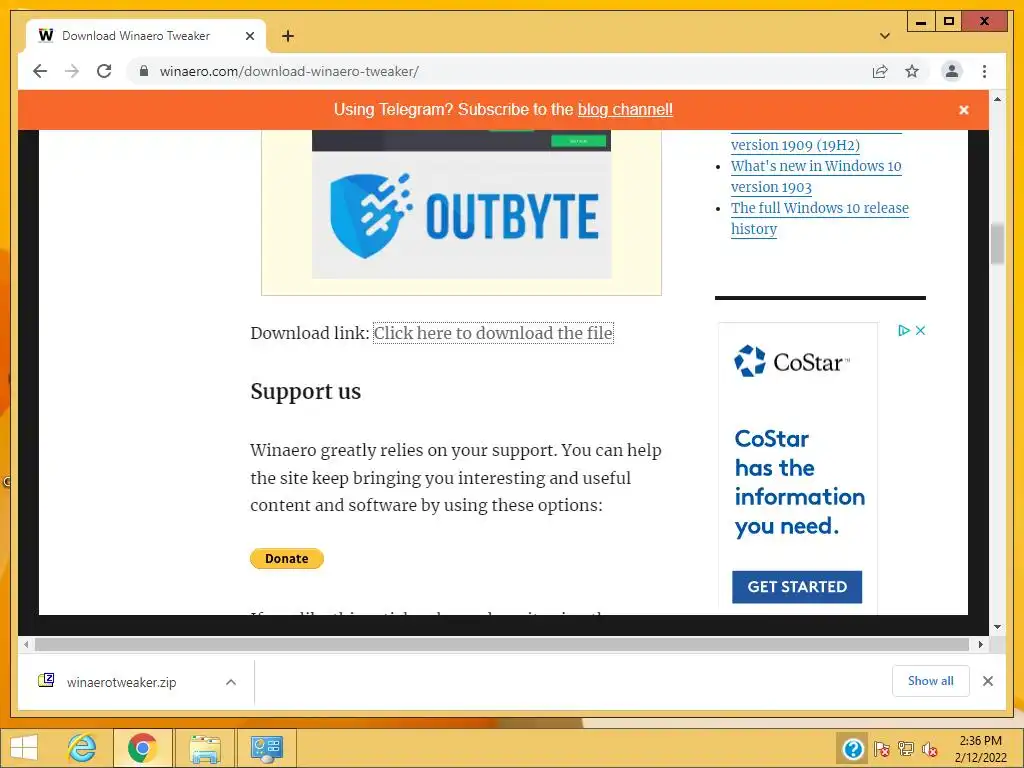Viewport: 1024px width, 768px height.
Task: Click the vertical scrollbar thumb
Action: (997, 244)
